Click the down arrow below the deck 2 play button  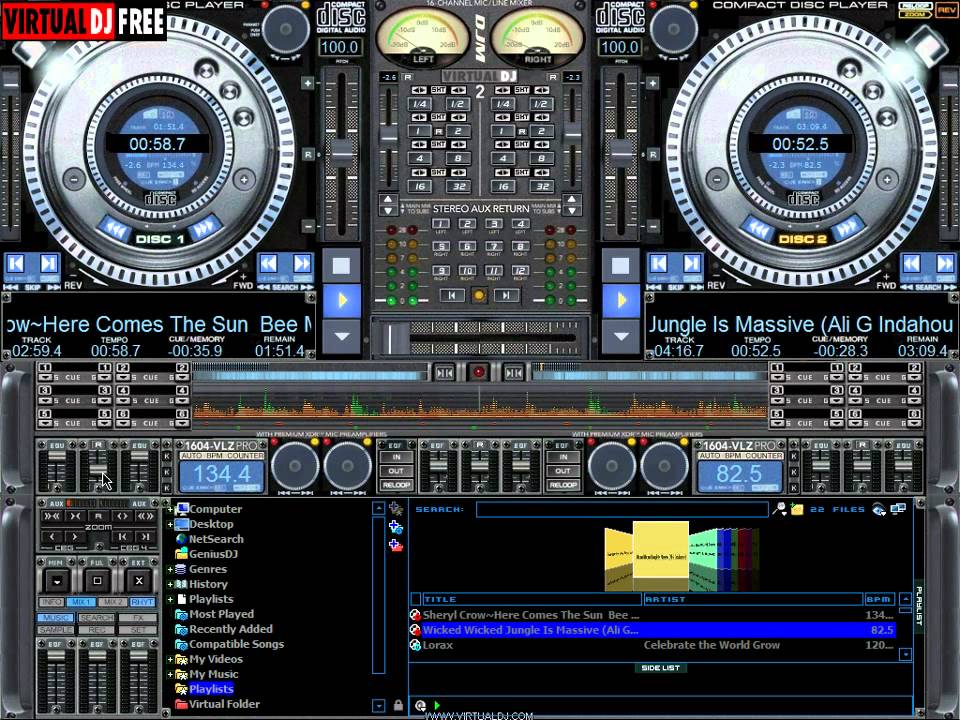621,336
